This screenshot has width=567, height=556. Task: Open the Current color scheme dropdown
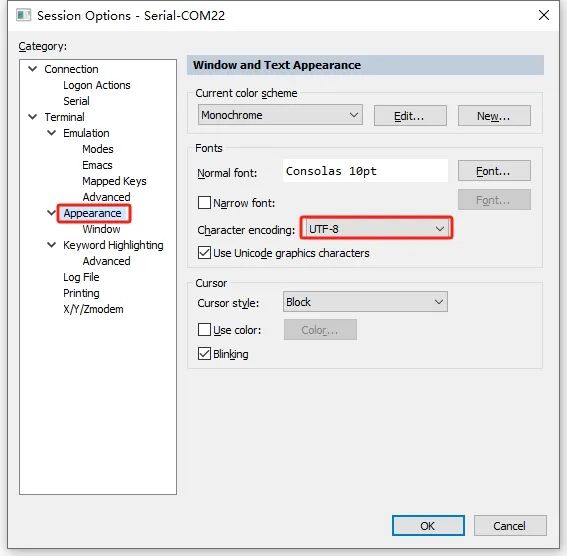pyautogui.click(x=280, y=115)
